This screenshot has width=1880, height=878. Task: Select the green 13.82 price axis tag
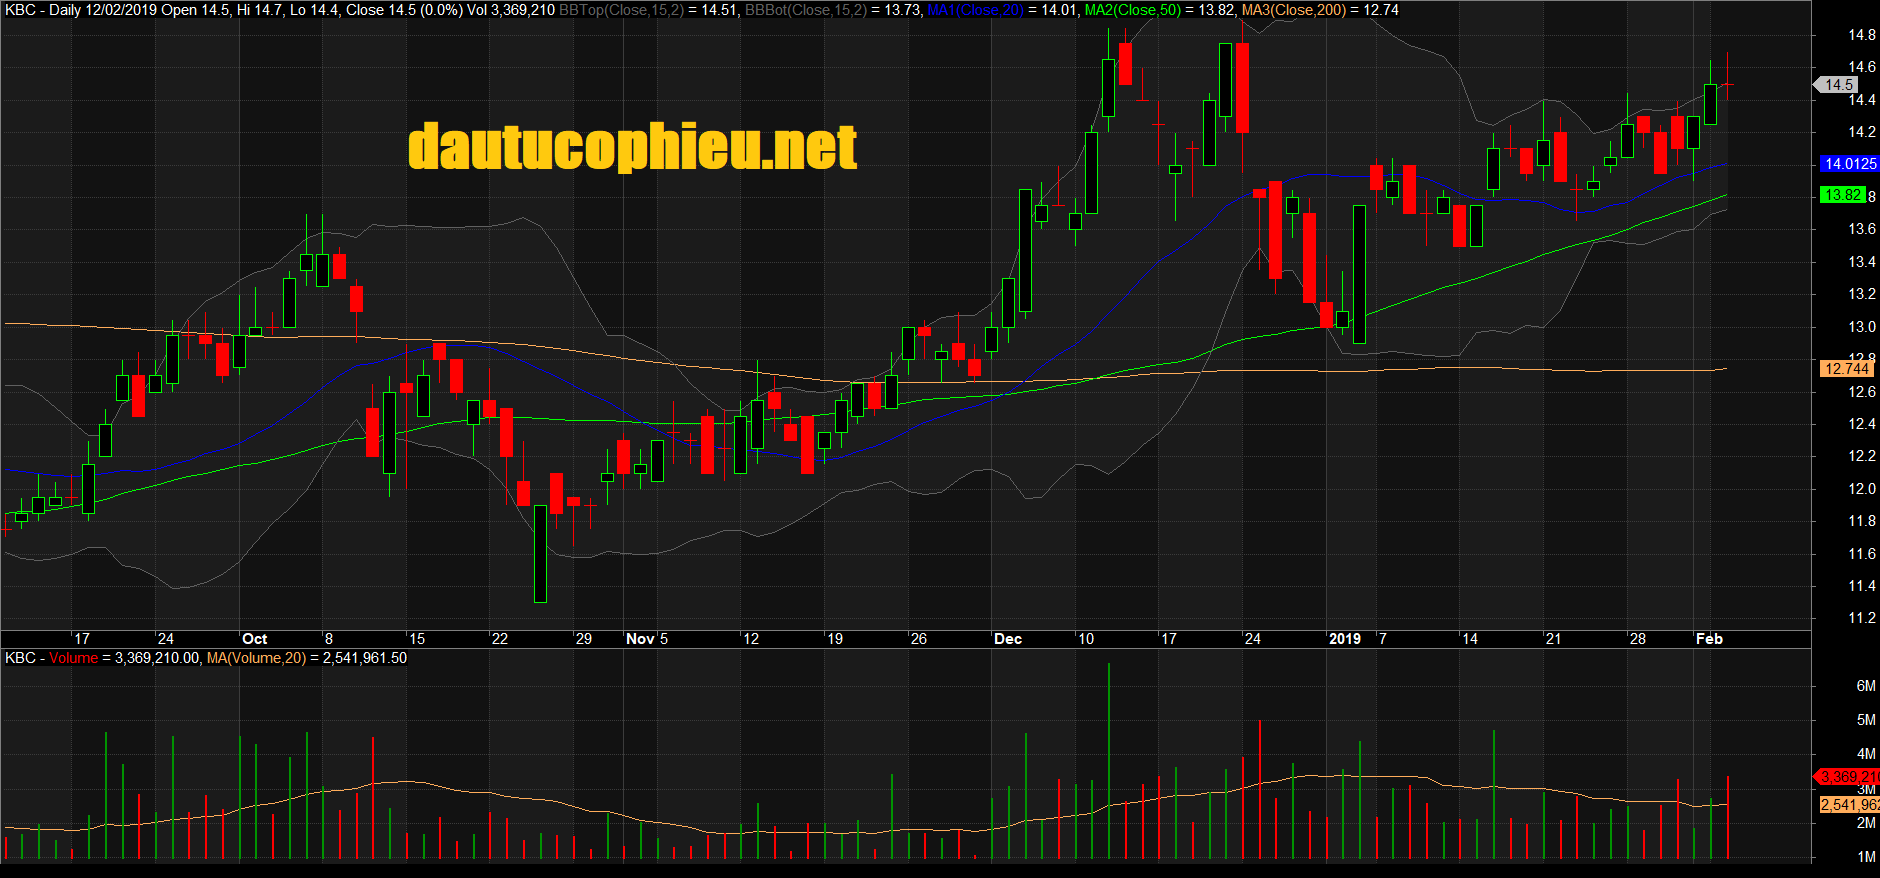pos(1842,195)
